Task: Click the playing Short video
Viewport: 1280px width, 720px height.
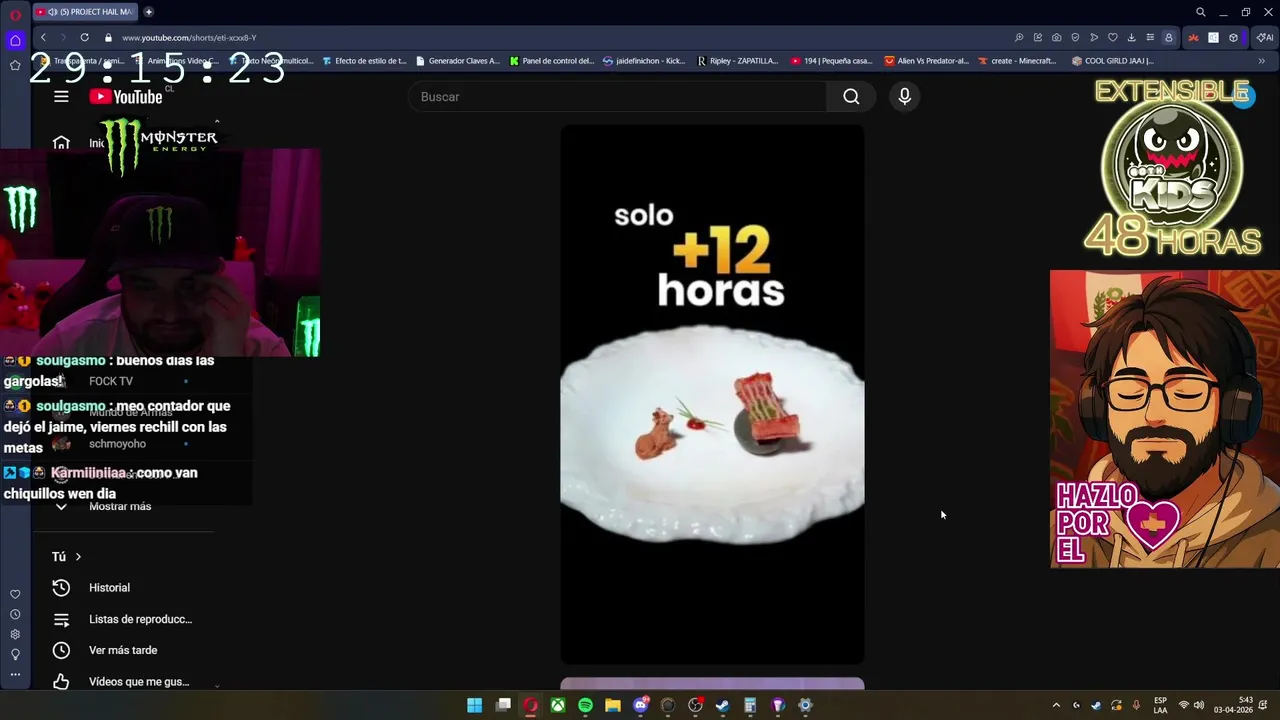Action: pos(712,394)
